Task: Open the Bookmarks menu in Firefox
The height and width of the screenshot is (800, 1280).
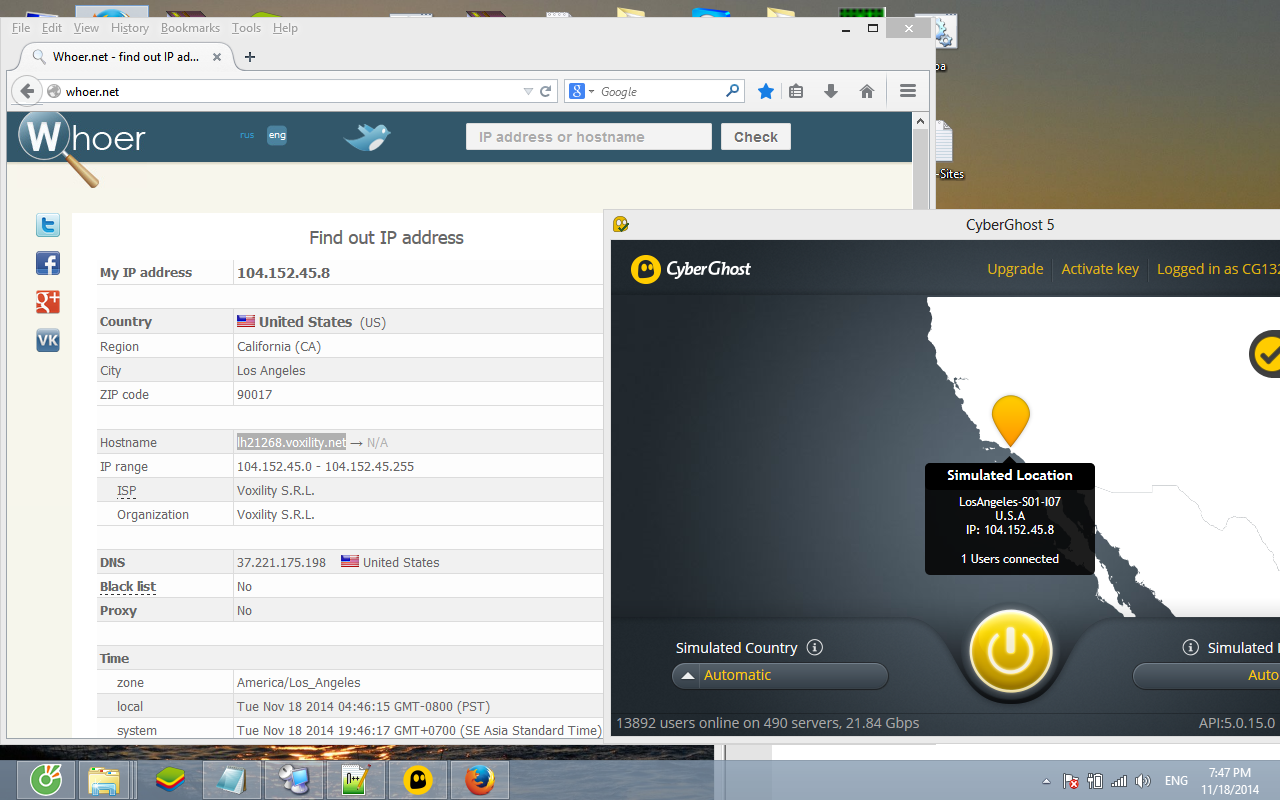Action: [x=190, y=28]
